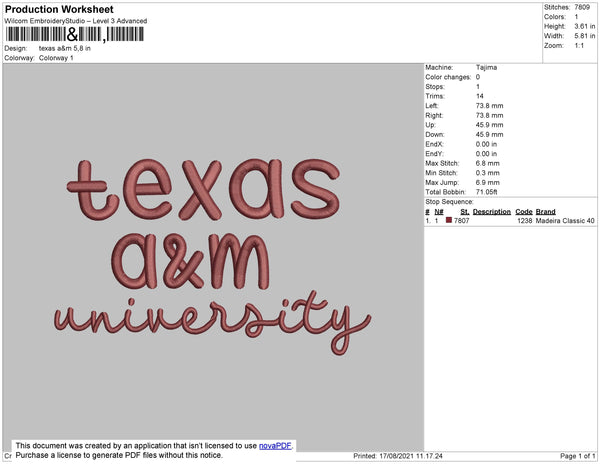Click the thread code 1238
The height and width of the screenshot is (464, 600).
pyautogui.click(x=525, y=221)
